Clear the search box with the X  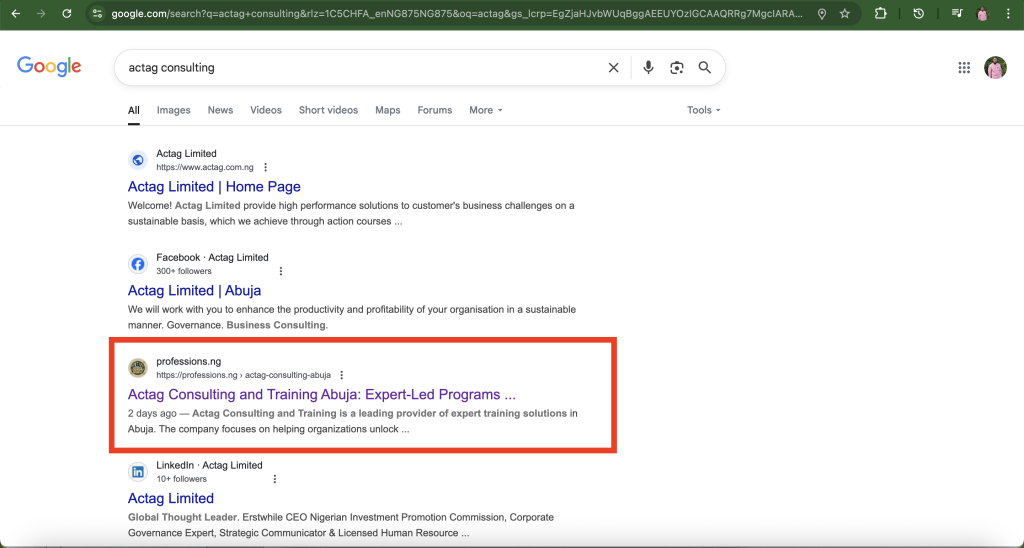(613, 67)
